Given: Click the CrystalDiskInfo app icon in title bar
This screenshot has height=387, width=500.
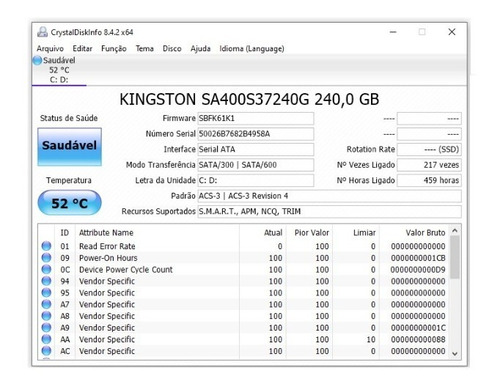Looking at the screenshot, I should [42, 32].
